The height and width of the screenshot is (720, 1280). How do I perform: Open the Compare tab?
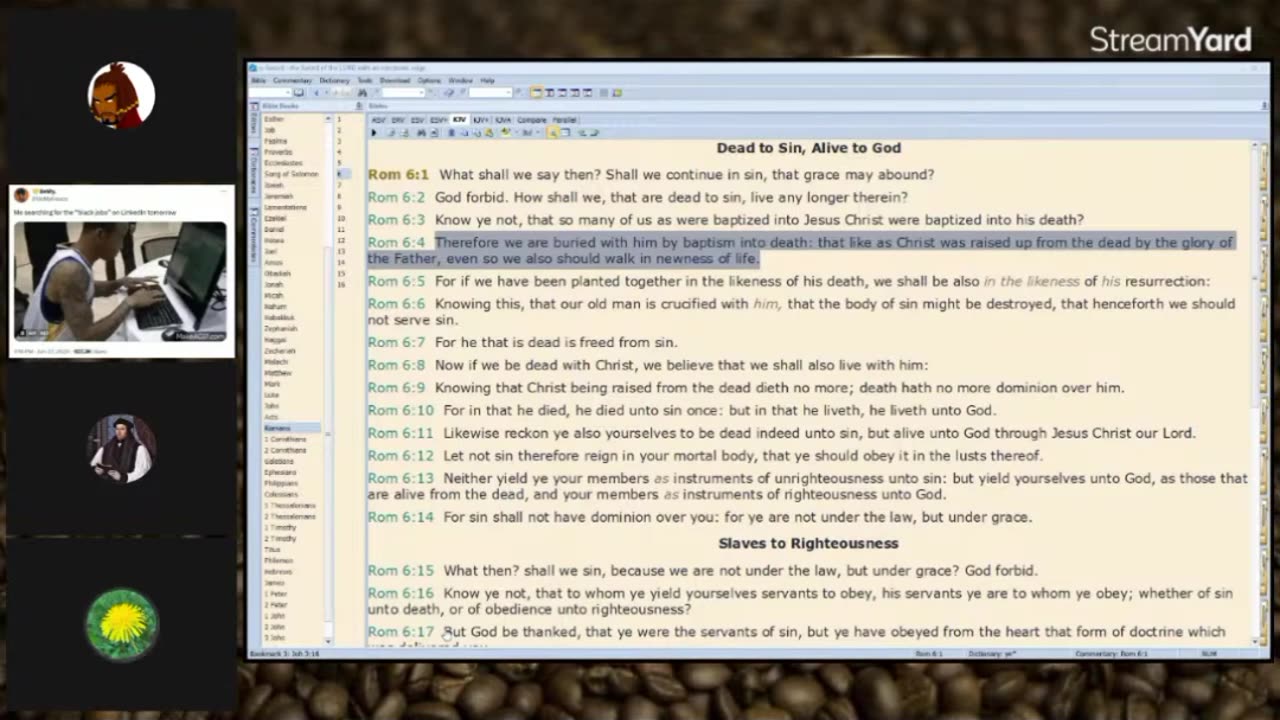click(x=531, y=120)
